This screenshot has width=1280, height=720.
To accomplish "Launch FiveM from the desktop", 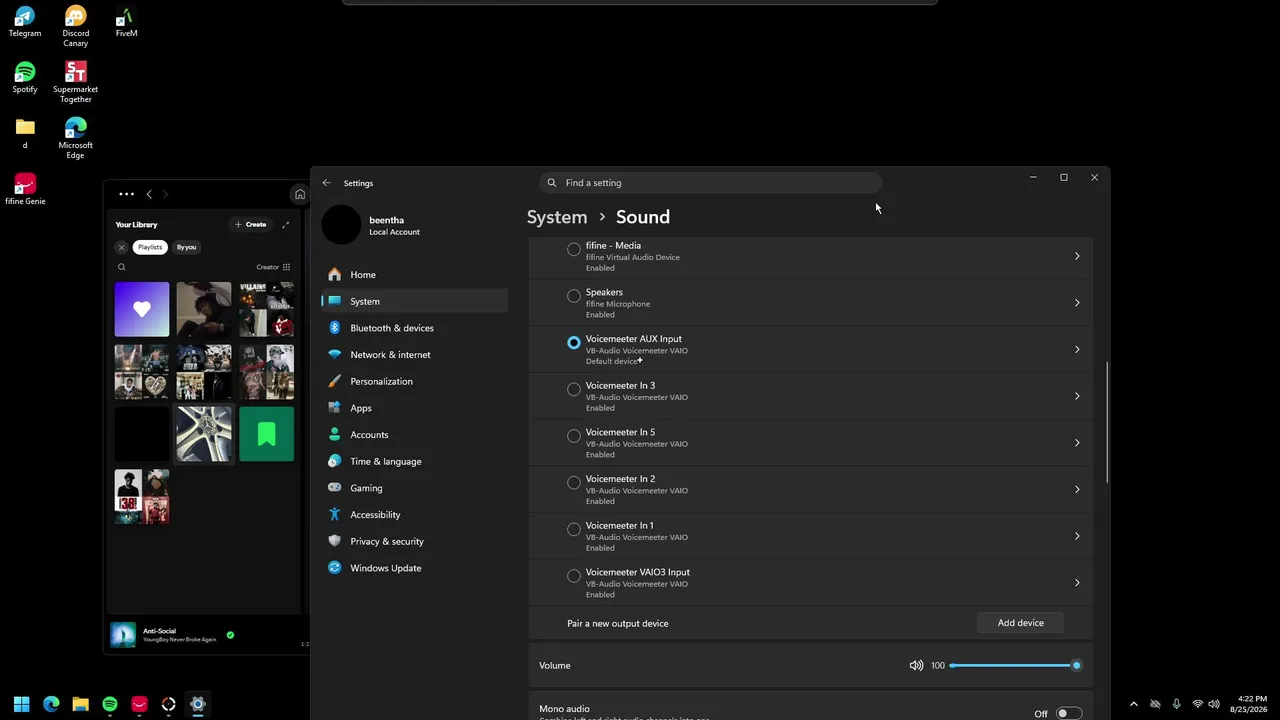I will (126, 22).
